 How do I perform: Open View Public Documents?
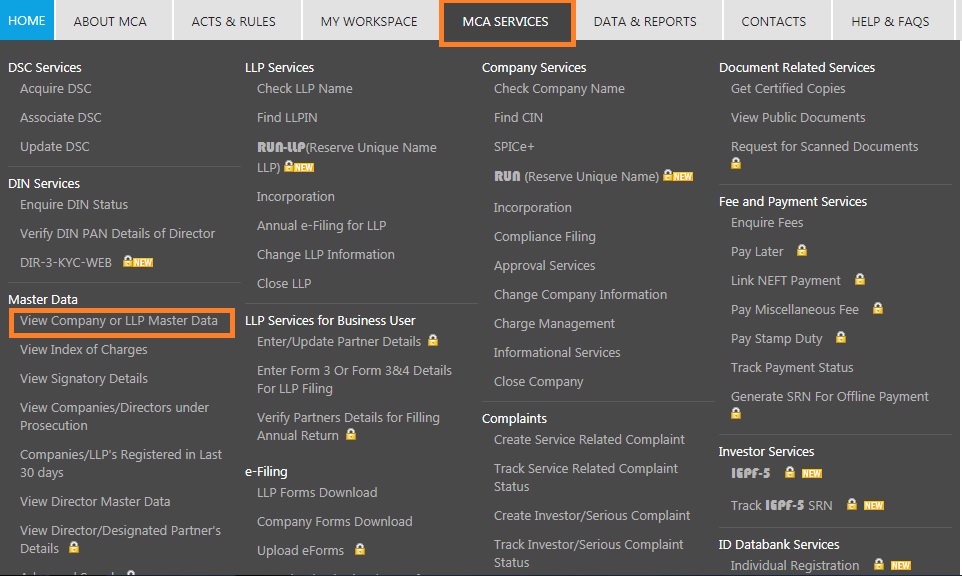(798, 117)
